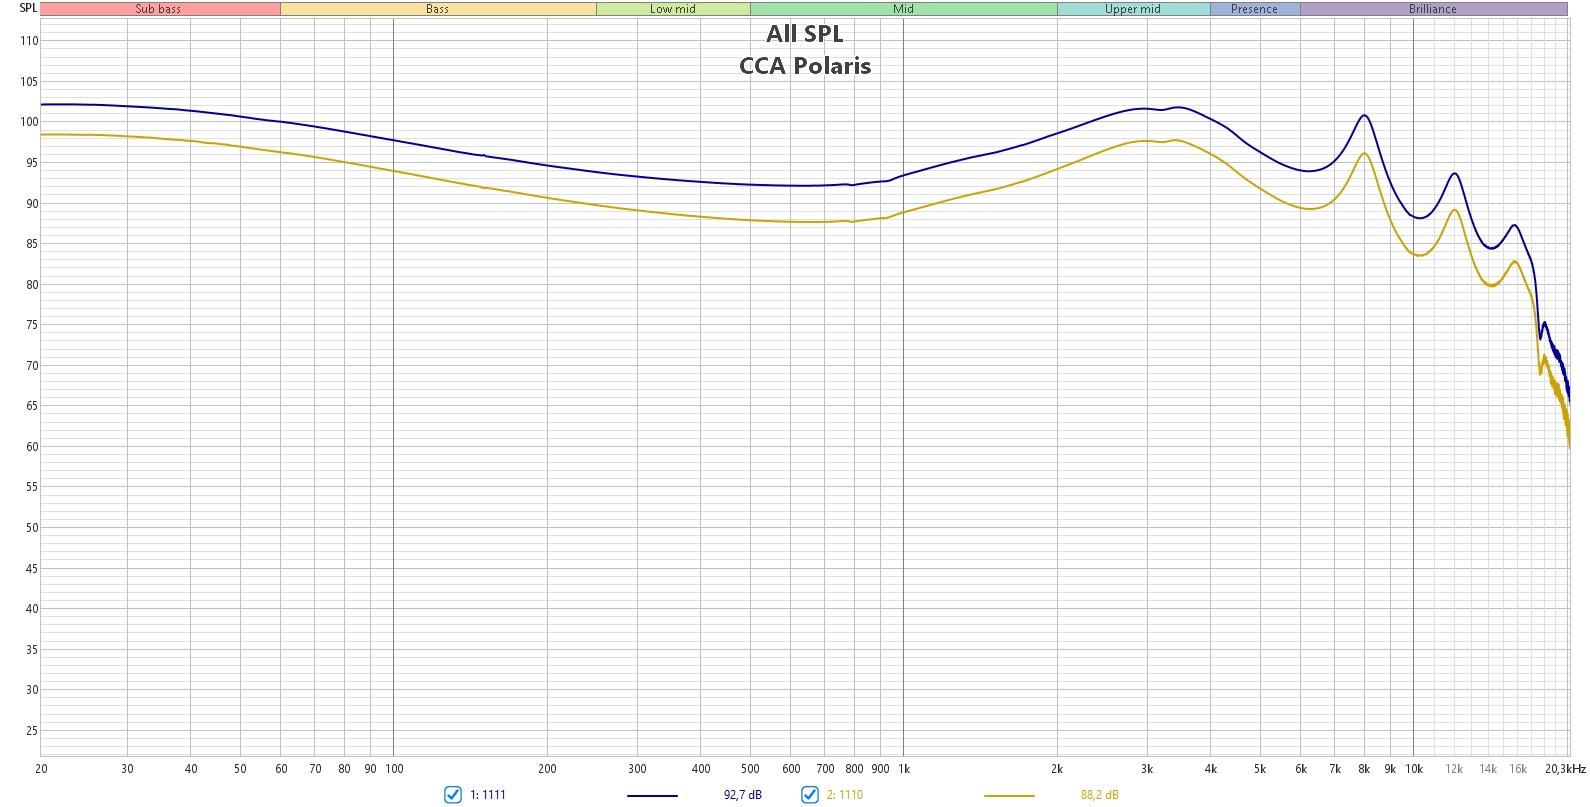
Task: Click the 200 tick on the frequency axis
Action: click(x=548, y=769)
